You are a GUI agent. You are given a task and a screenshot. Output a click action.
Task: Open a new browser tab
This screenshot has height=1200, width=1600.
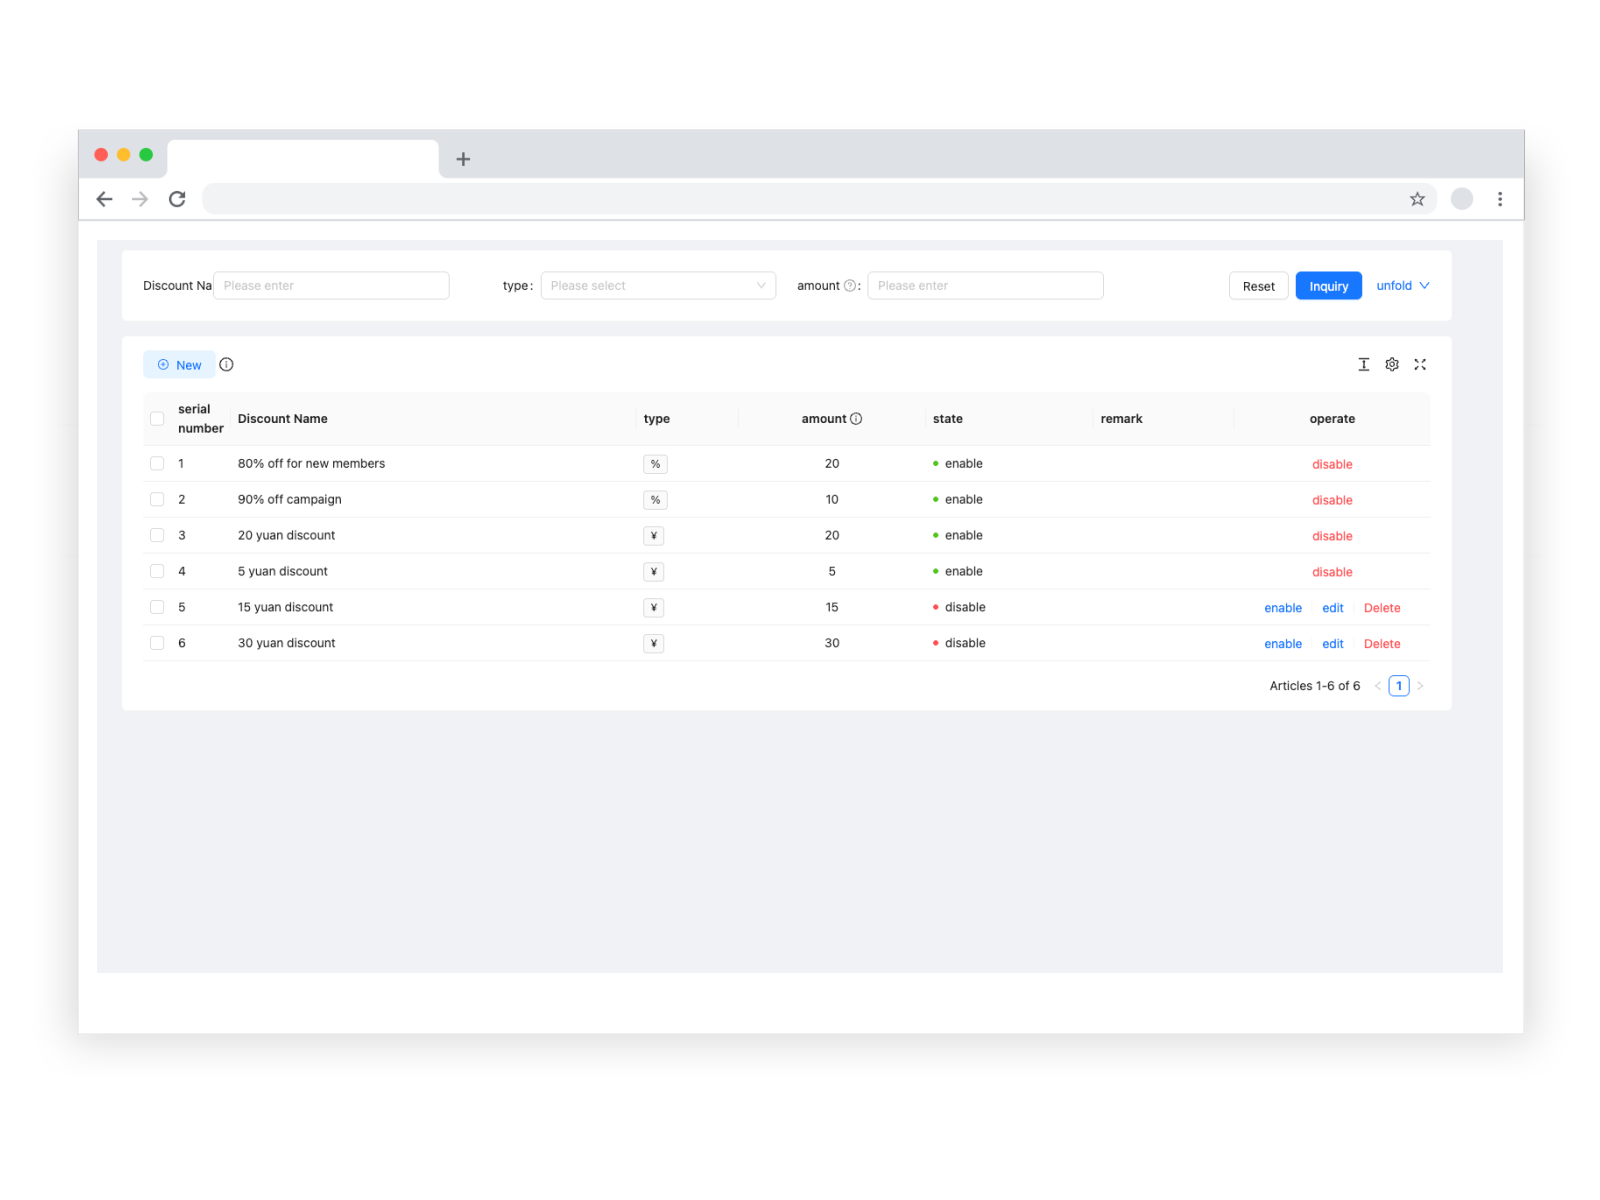point(463,159)
